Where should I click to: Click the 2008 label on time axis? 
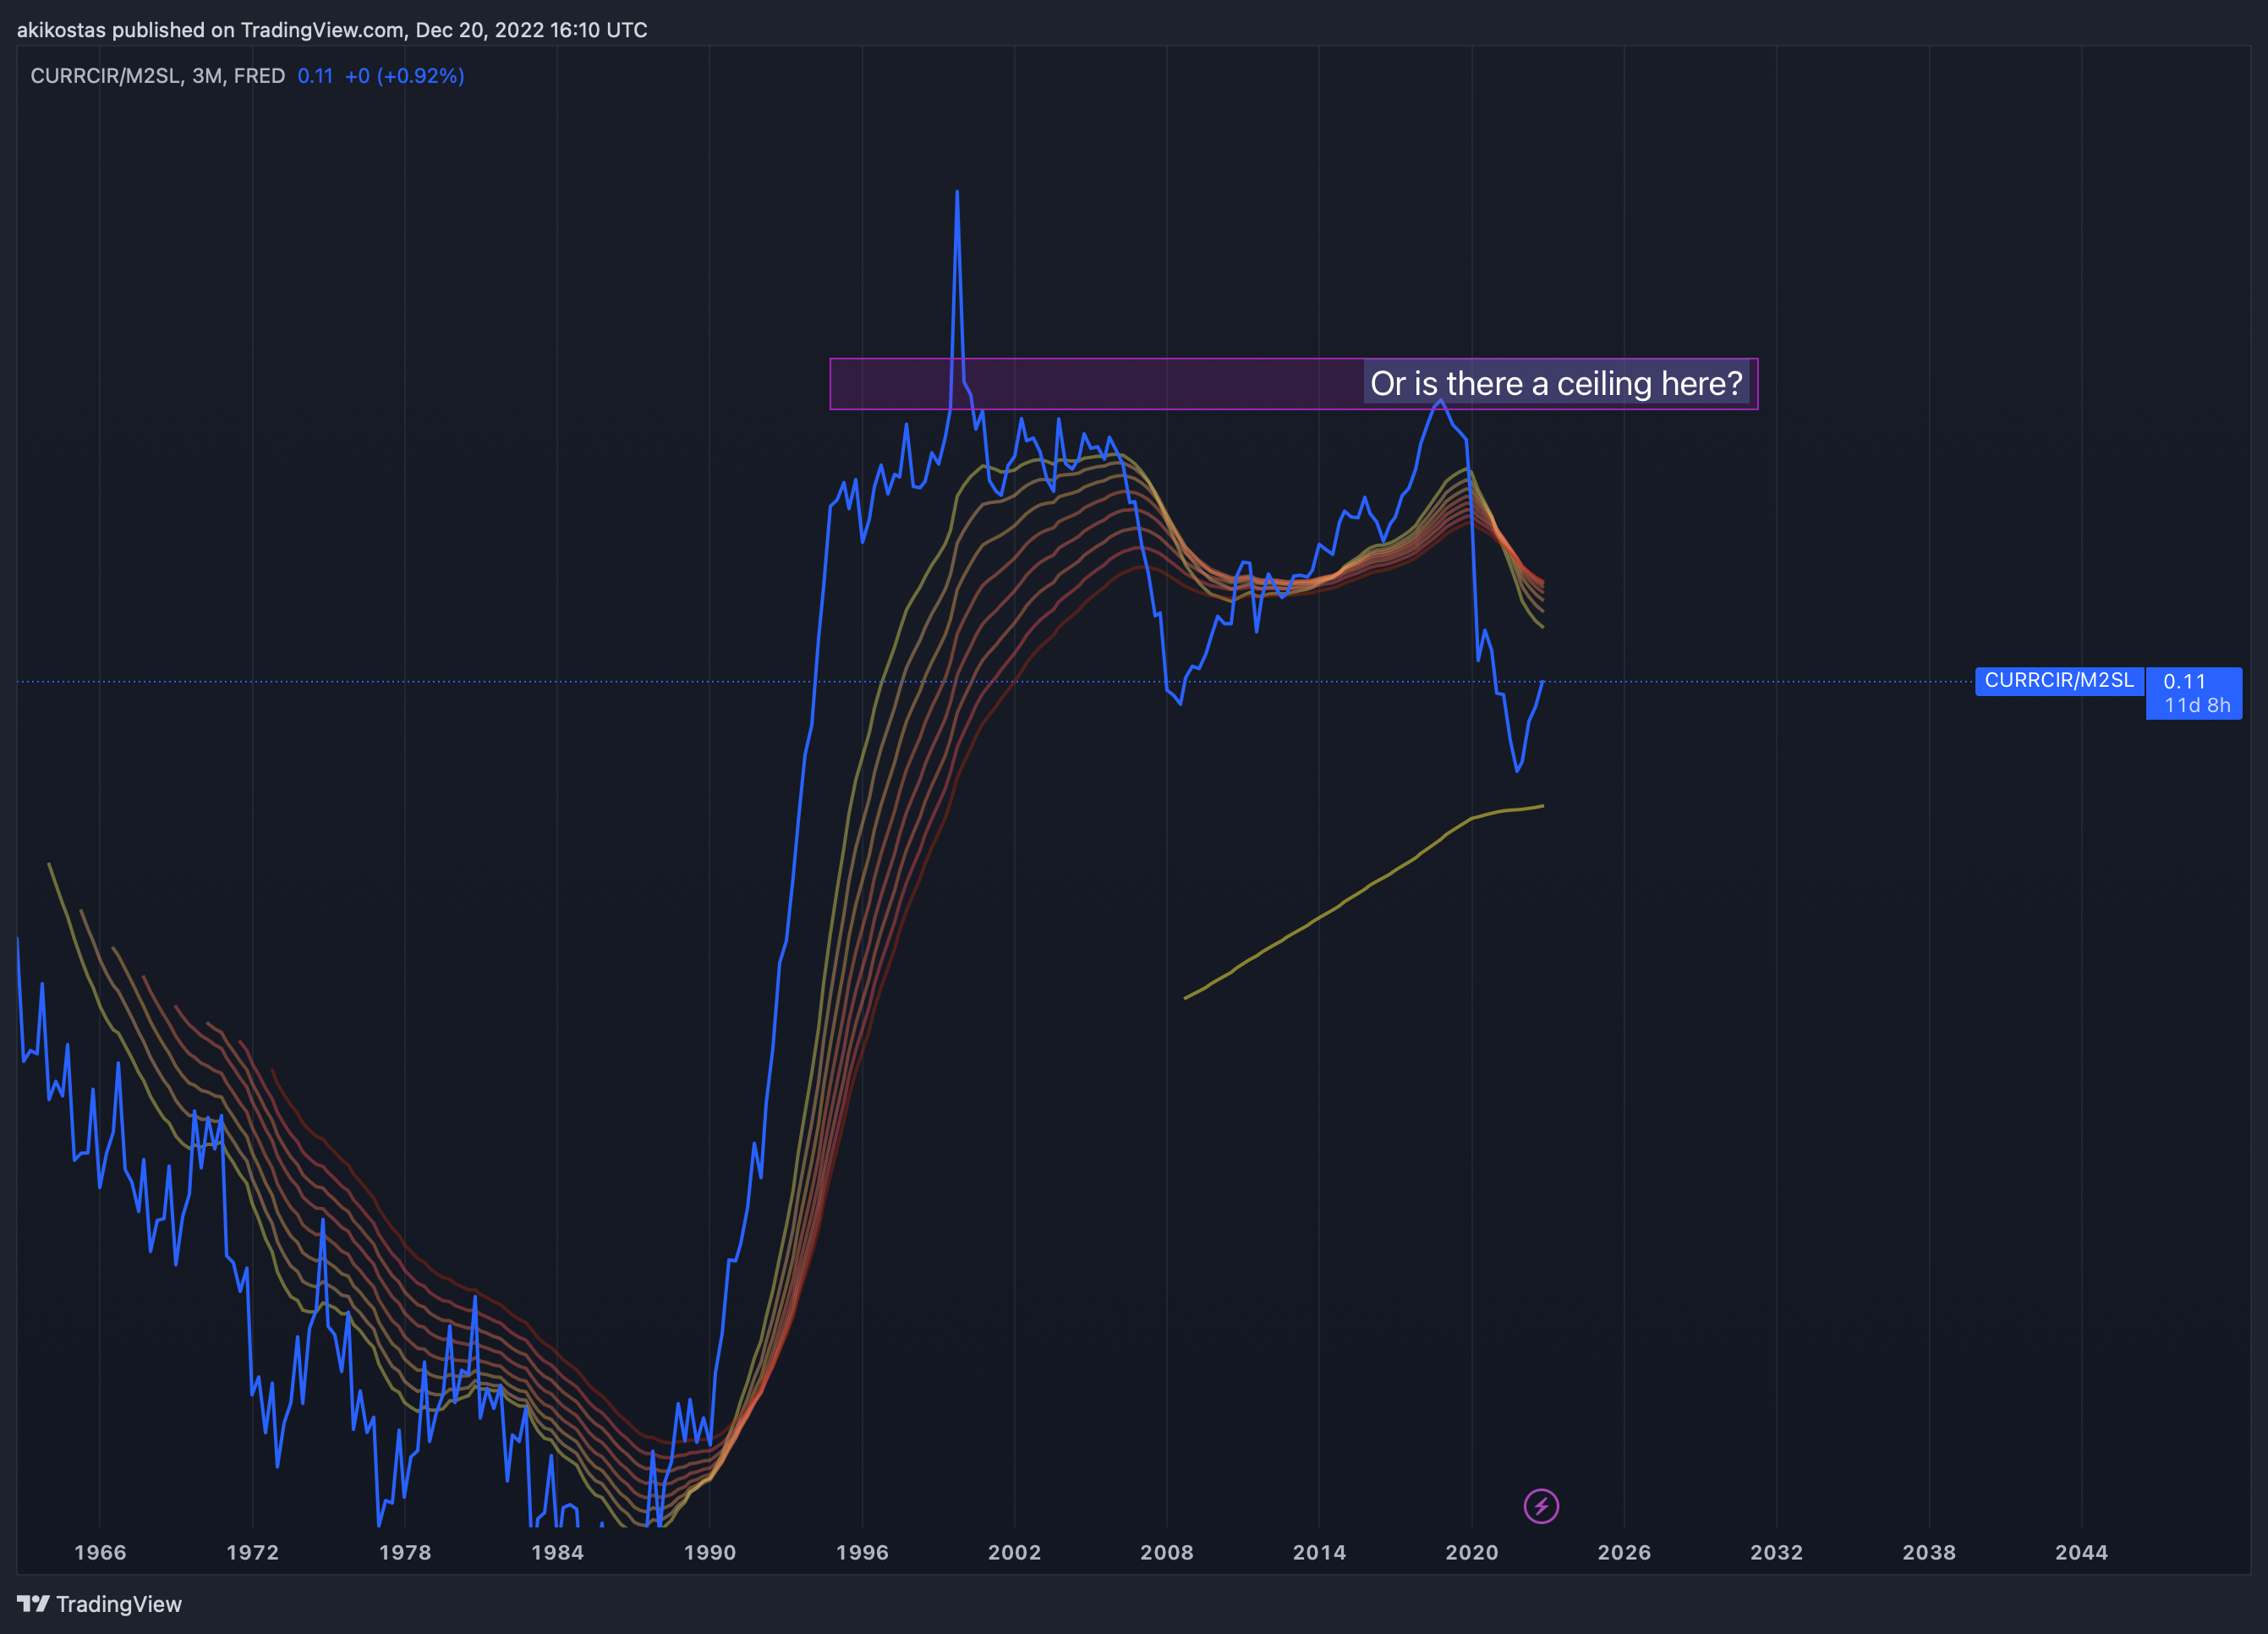click(1167, 1552)
